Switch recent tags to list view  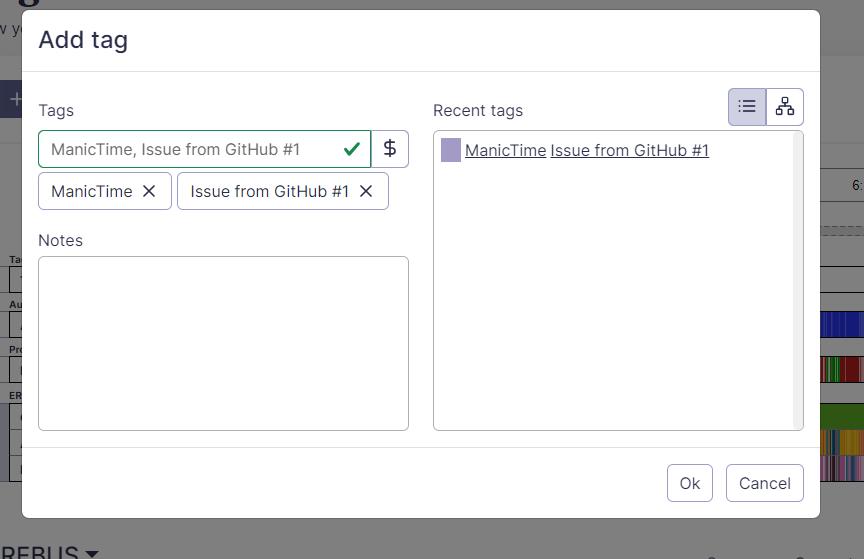(x=747, y=107)
